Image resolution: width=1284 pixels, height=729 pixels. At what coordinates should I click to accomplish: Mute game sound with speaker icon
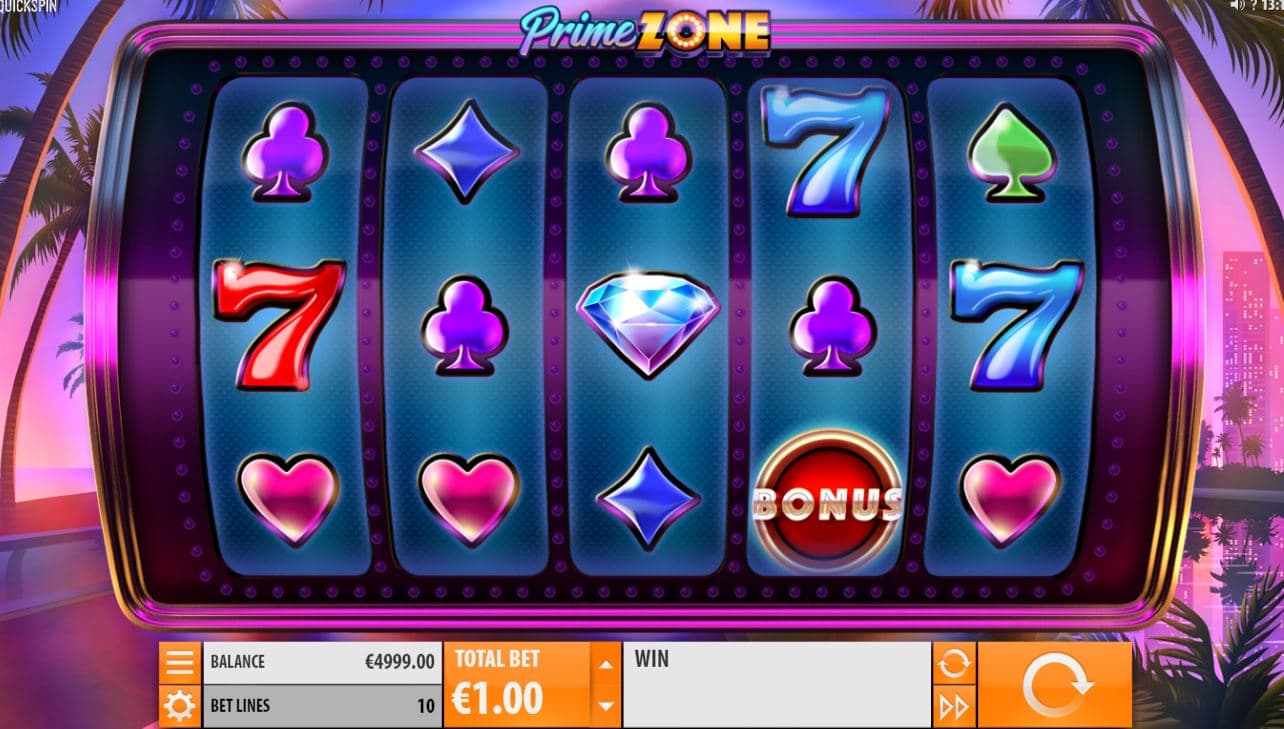1236,5
